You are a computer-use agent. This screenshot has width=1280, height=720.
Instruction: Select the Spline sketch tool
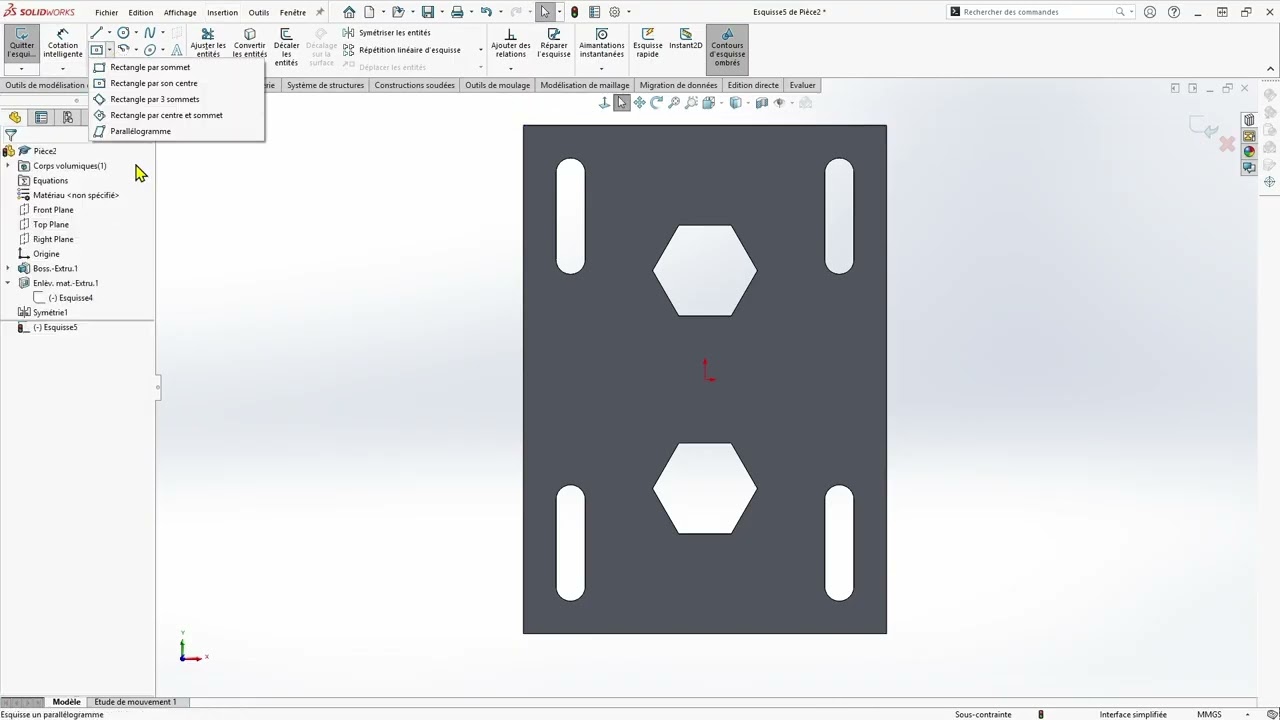coord(149,33)
